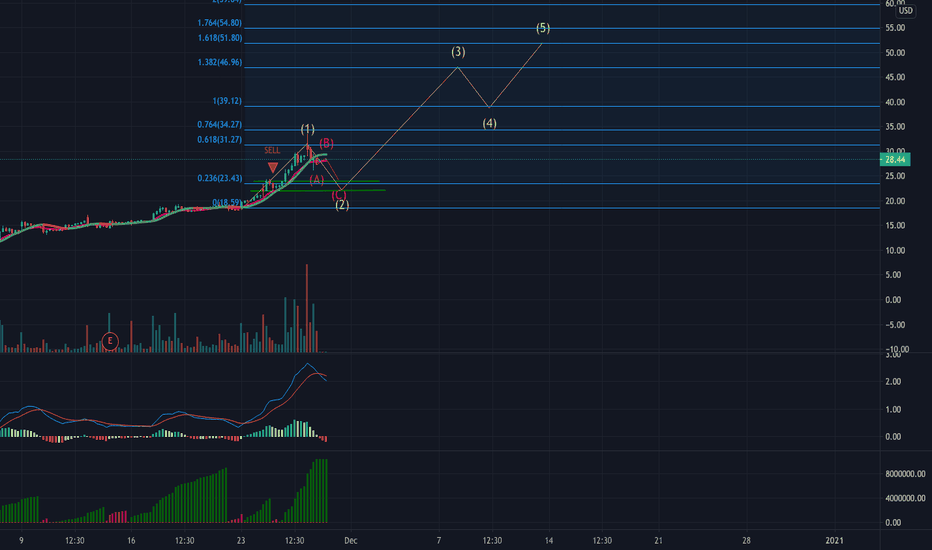Click the 14 date on the time axis

coord(548,540)
